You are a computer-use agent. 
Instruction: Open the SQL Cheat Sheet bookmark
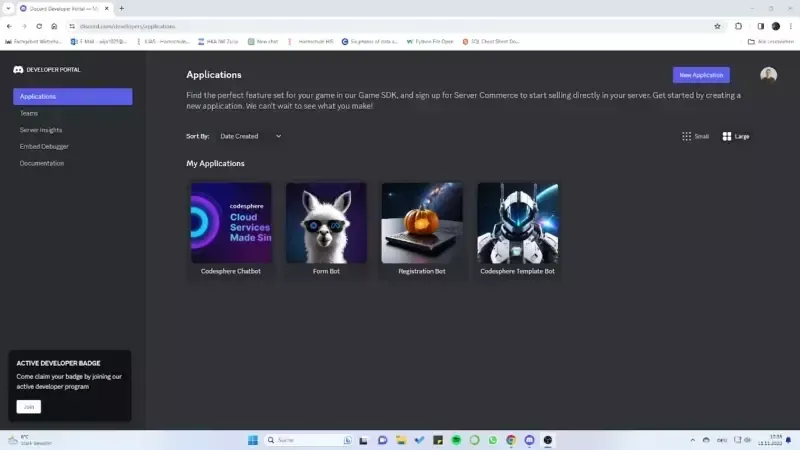[491, 41]
